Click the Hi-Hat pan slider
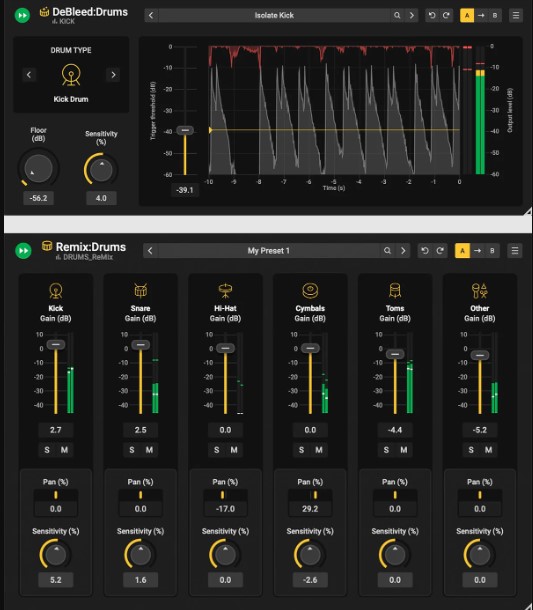 pyautogui.click(x=225, y=495)
